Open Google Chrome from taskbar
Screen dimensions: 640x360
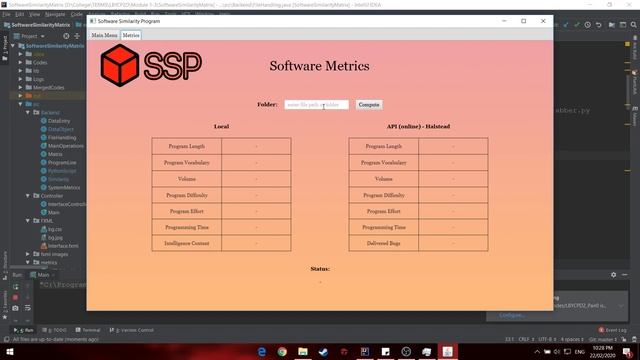[x=282, y=351]
